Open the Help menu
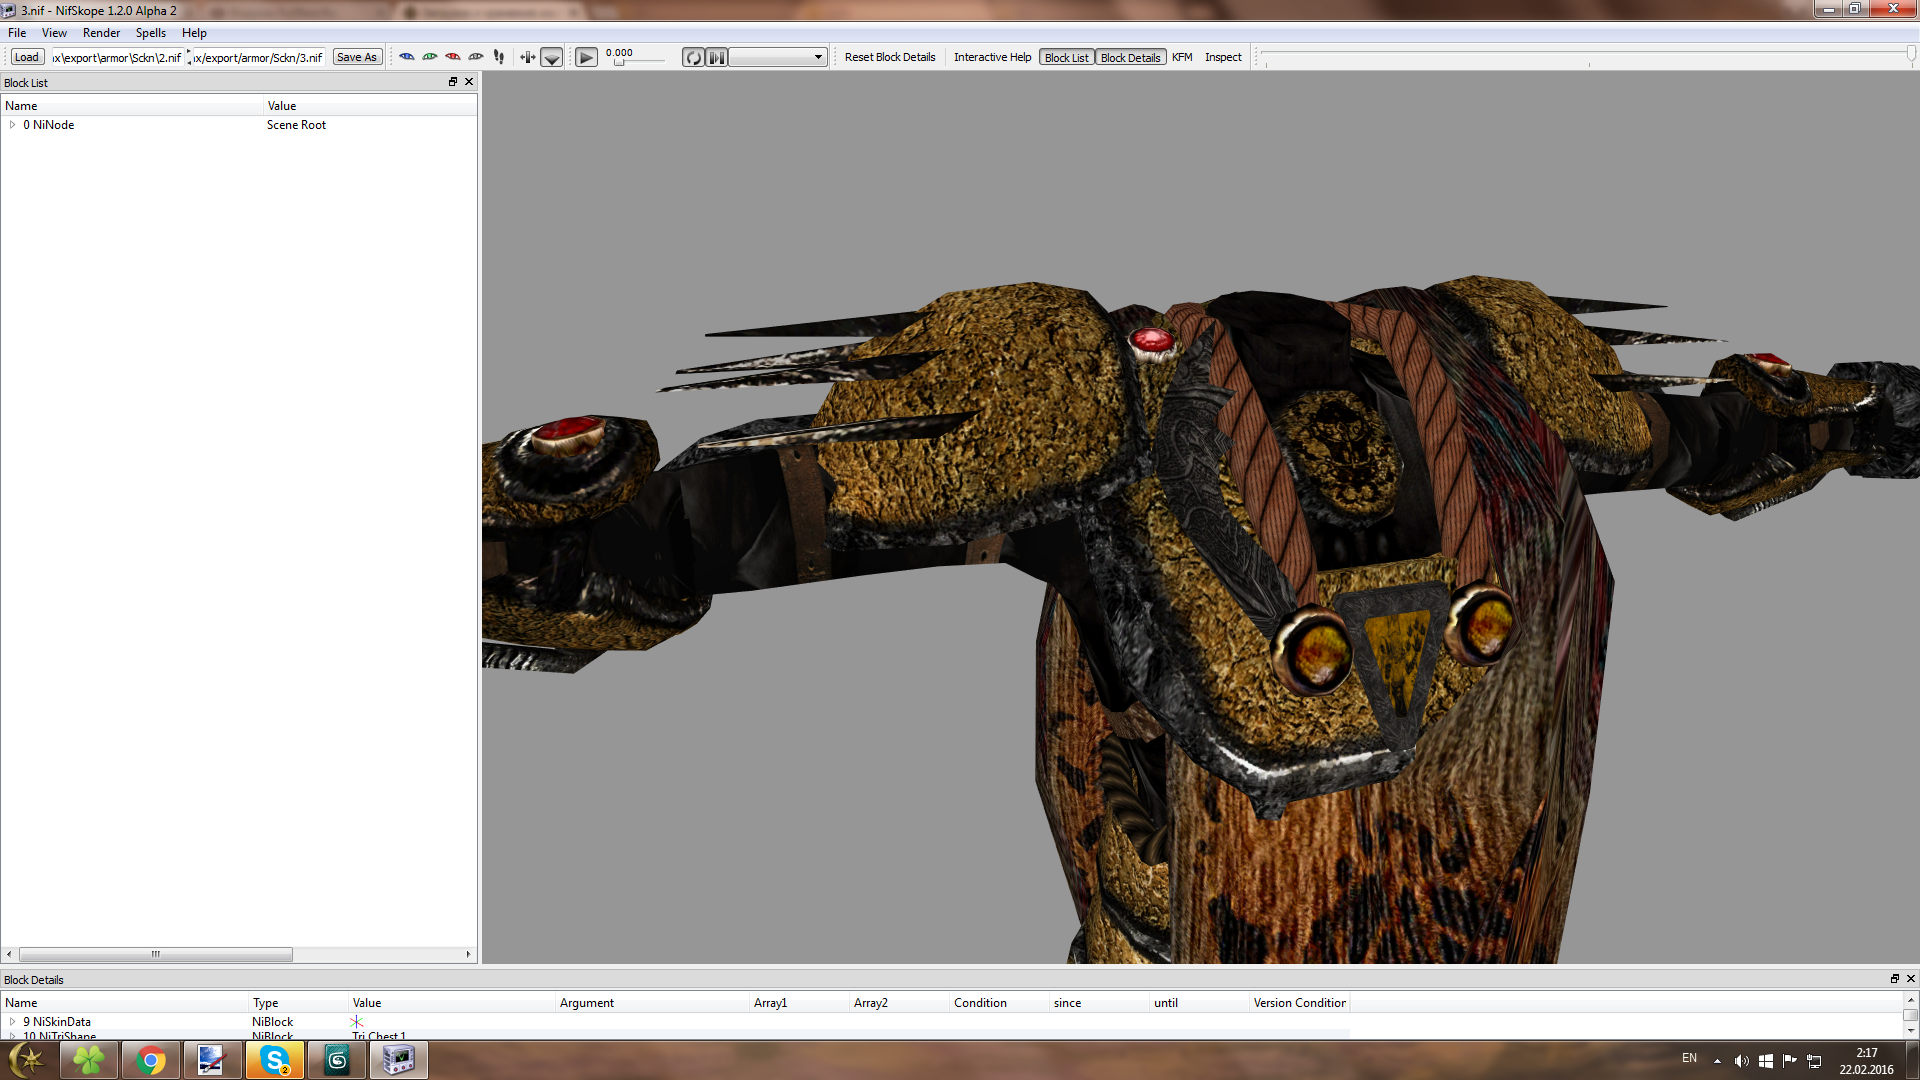This screenshot has width=1920, height=1080. [194, 33]
